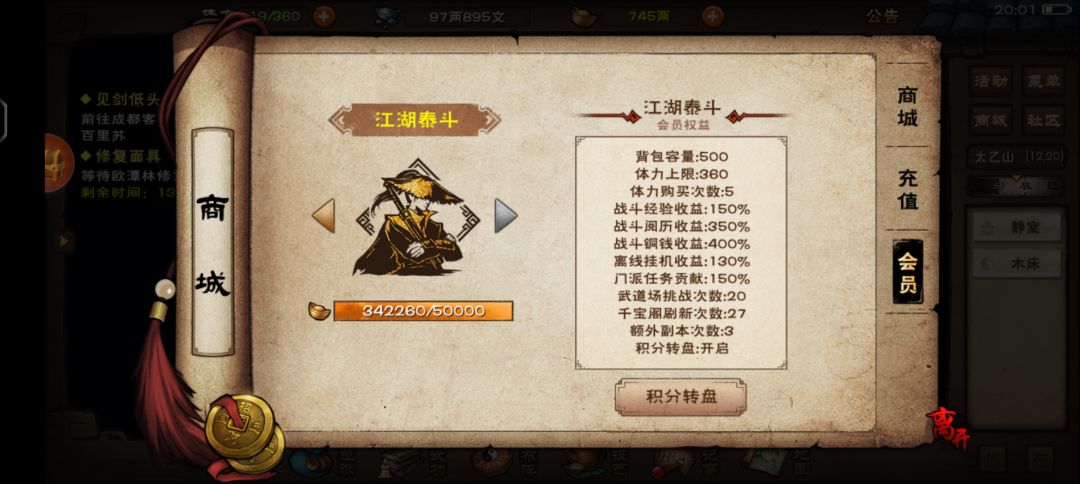Screen dimensions: 1080x484
Task: Tap the treasure chest icon at left edge
Action: click(x=58, y=163)
